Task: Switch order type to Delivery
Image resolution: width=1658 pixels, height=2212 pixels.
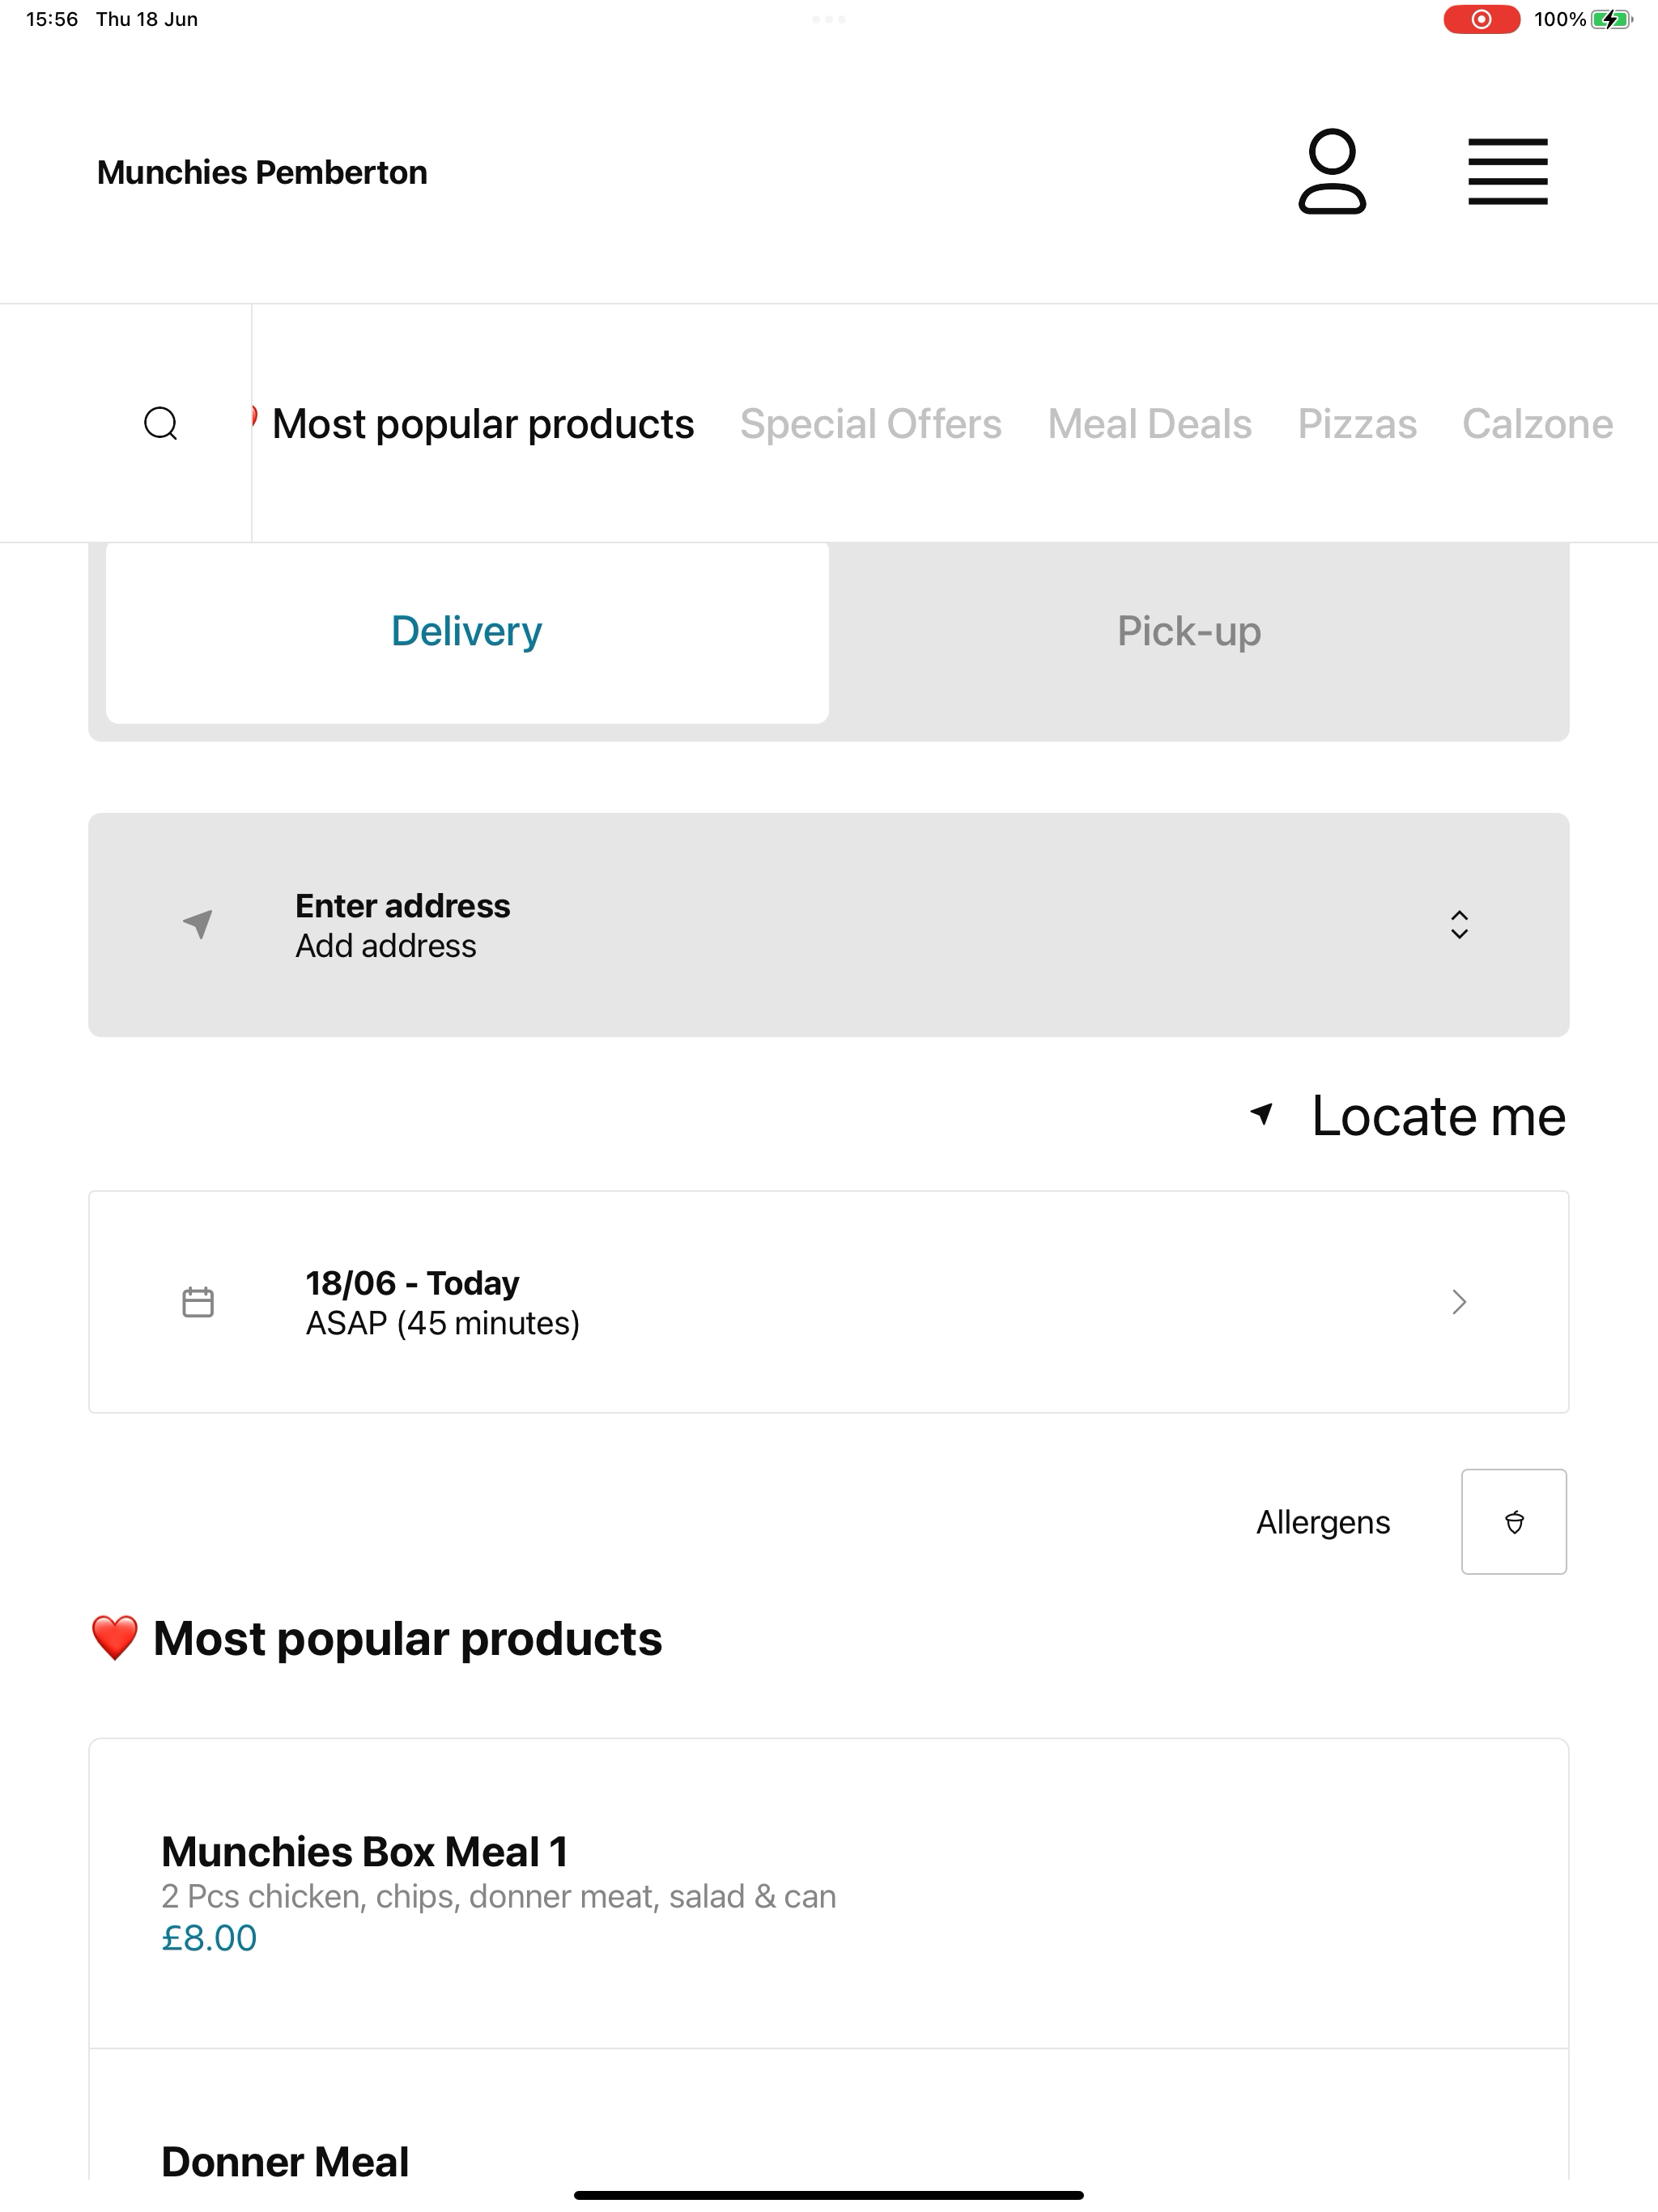Action: pyautogui.click(x=467, y=631)
